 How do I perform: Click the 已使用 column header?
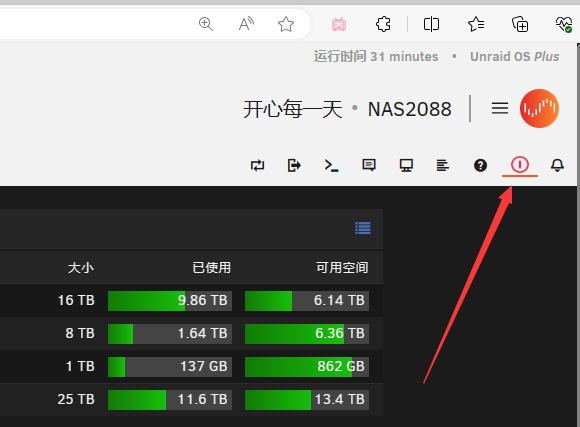tap(212, 268)
